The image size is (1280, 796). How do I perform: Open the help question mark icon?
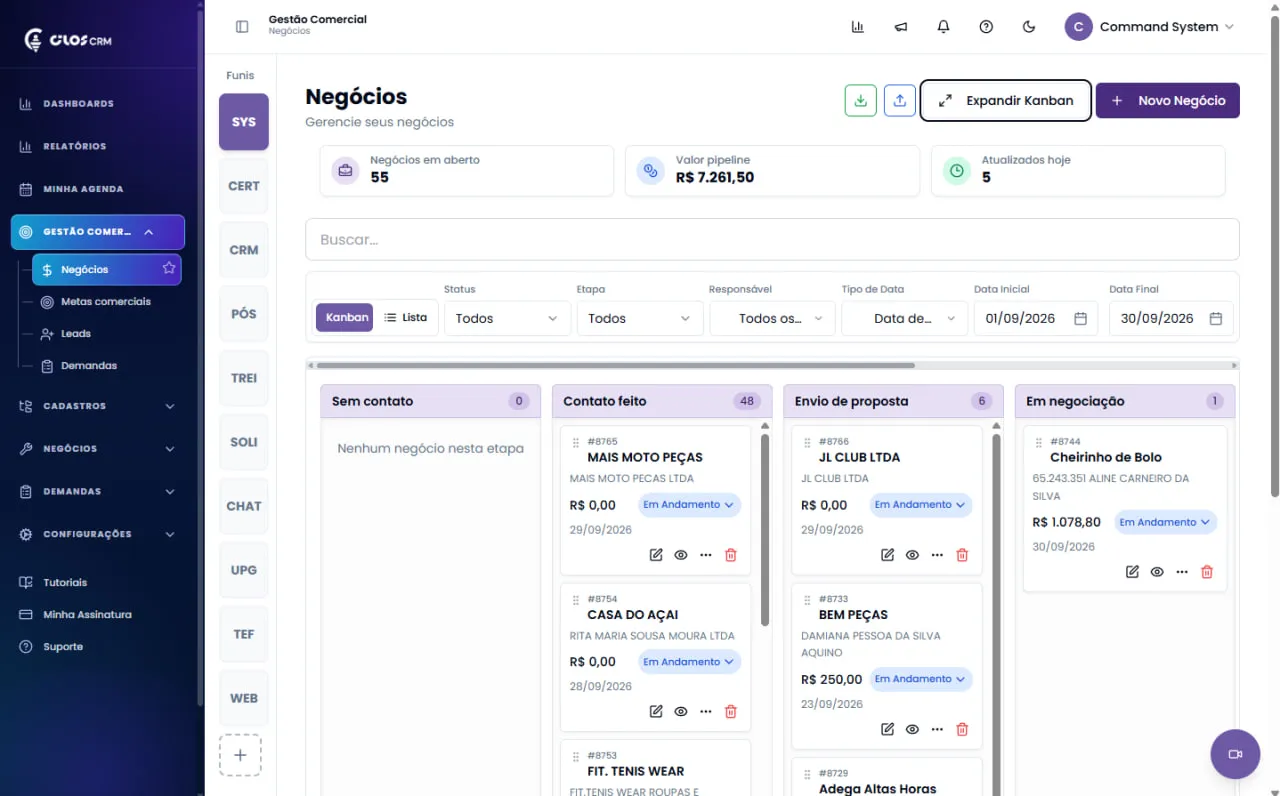pos(986,27)
